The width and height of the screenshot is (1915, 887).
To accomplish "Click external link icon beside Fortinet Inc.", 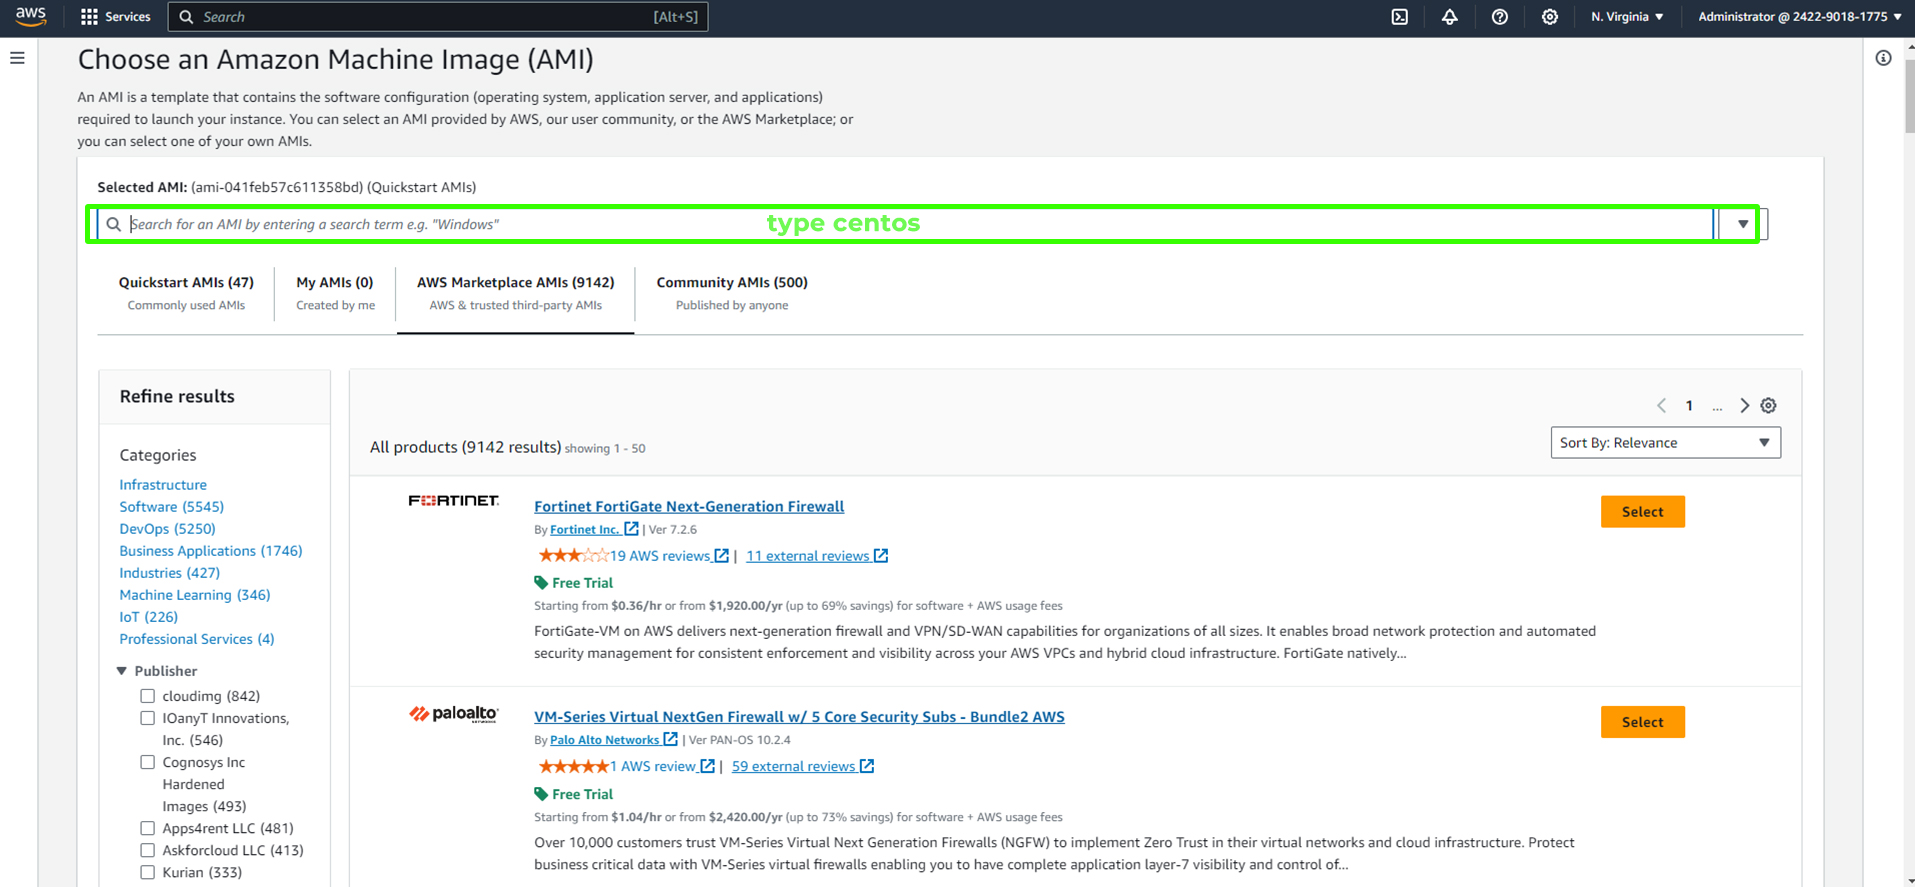I will pyautogui.click(x=631, y=529).
